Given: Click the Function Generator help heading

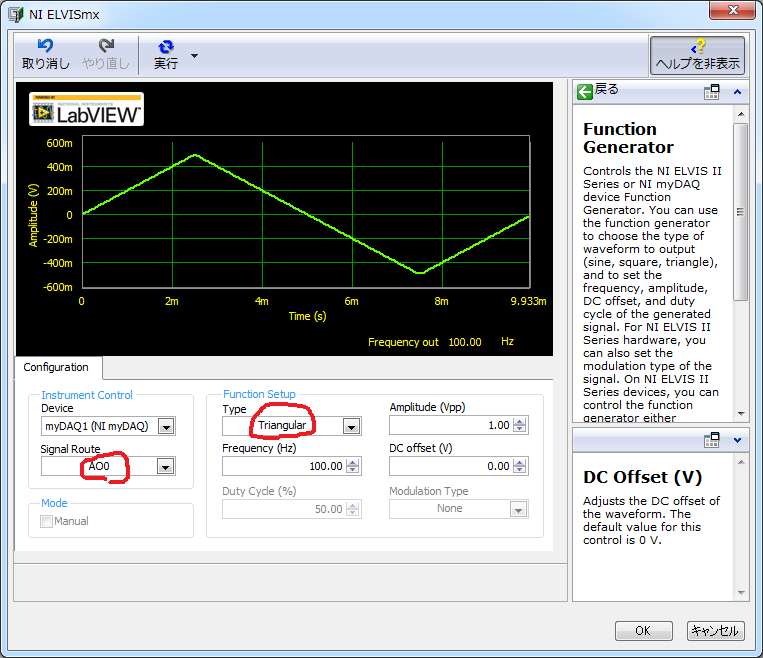Looking at the screenshot, I should (628, 138).
